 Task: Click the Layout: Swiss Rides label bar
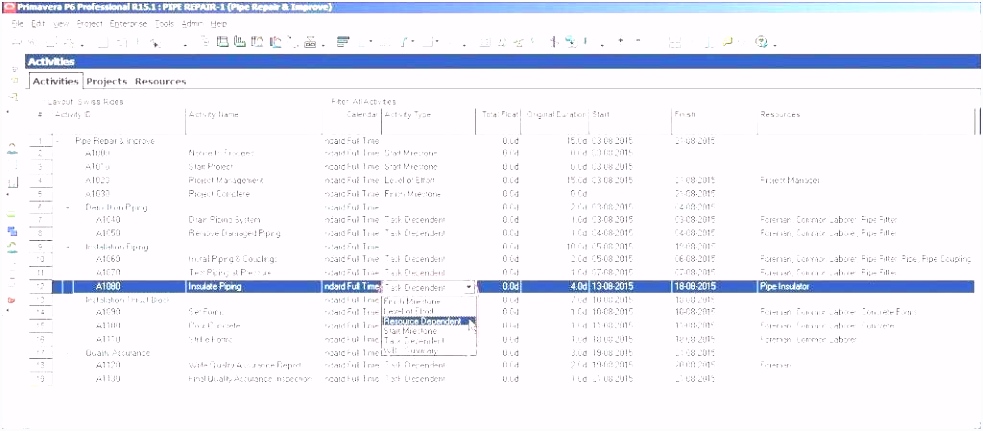pyautogui.click(x=83, y=102)
